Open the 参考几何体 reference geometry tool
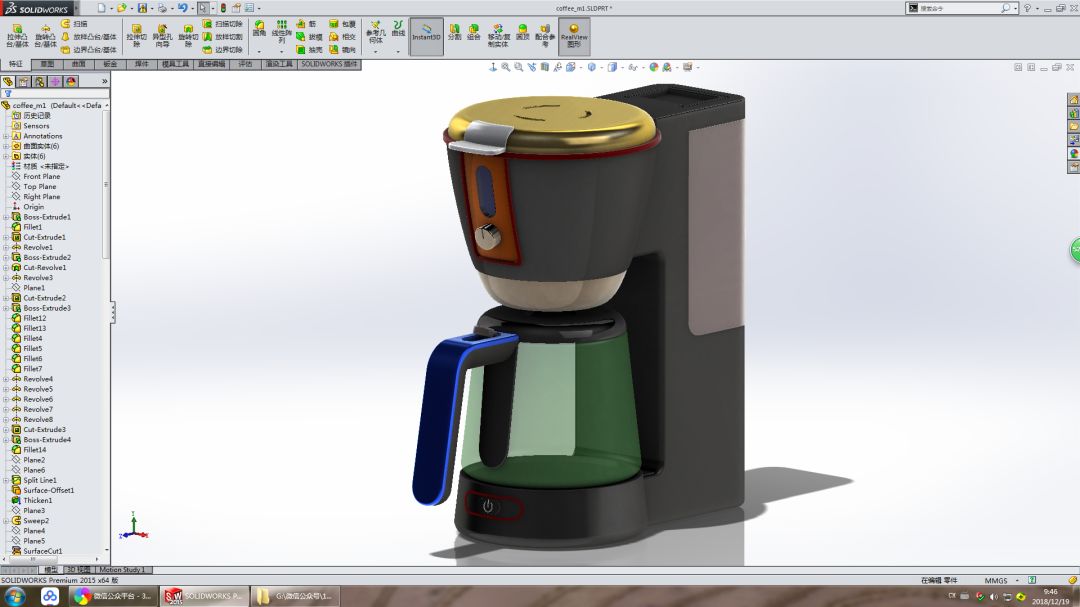The height and width of the screenshot is (607, 1080). 375,31
